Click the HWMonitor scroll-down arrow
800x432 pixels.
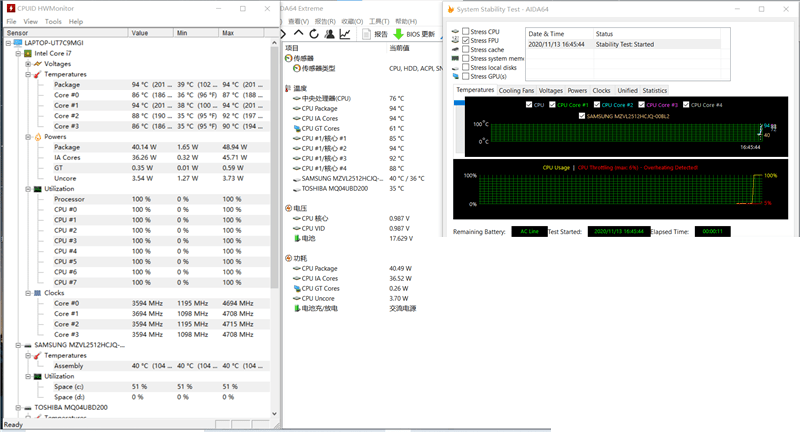(x=274, y=414)
